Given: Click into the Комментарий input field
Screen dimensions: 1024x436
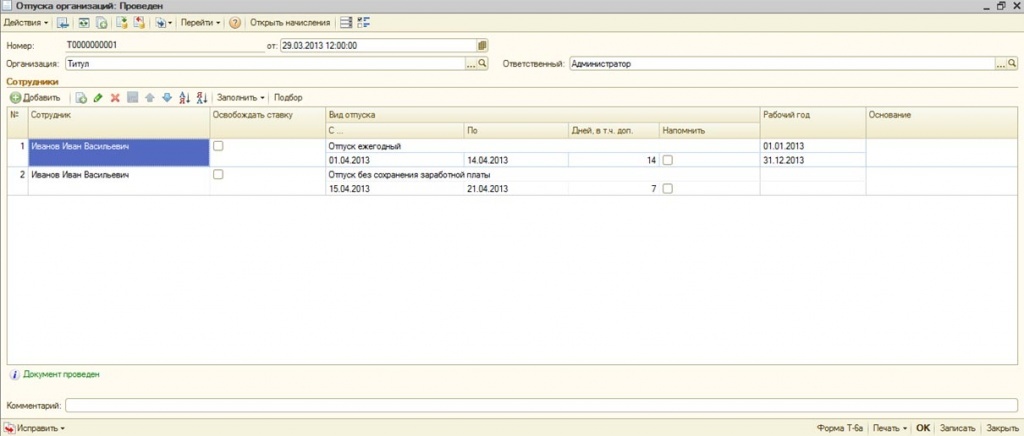Looking at the screenshot, I should 540,405.
